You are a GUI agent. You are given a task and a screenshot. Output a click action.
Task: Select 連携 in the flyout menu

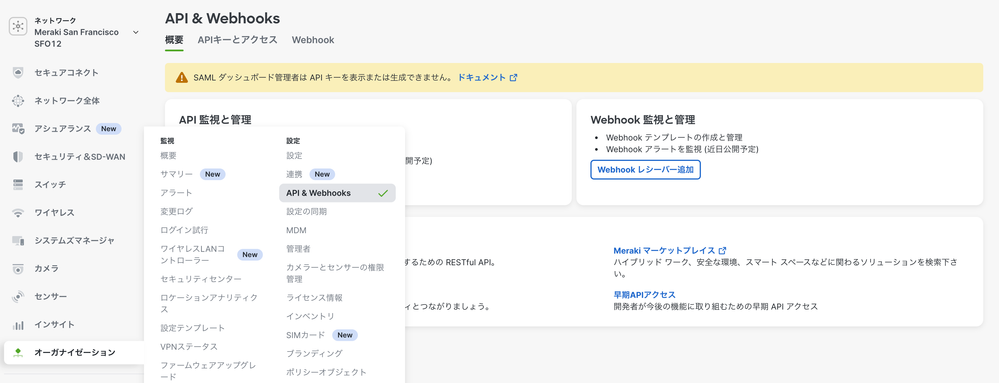pyautogui.click(x=294, y=174)
